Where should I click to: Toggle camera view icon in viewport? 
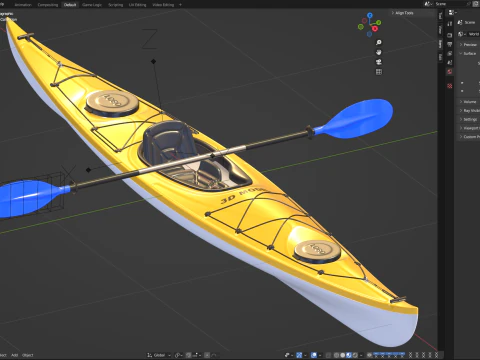tap(379, 62)
